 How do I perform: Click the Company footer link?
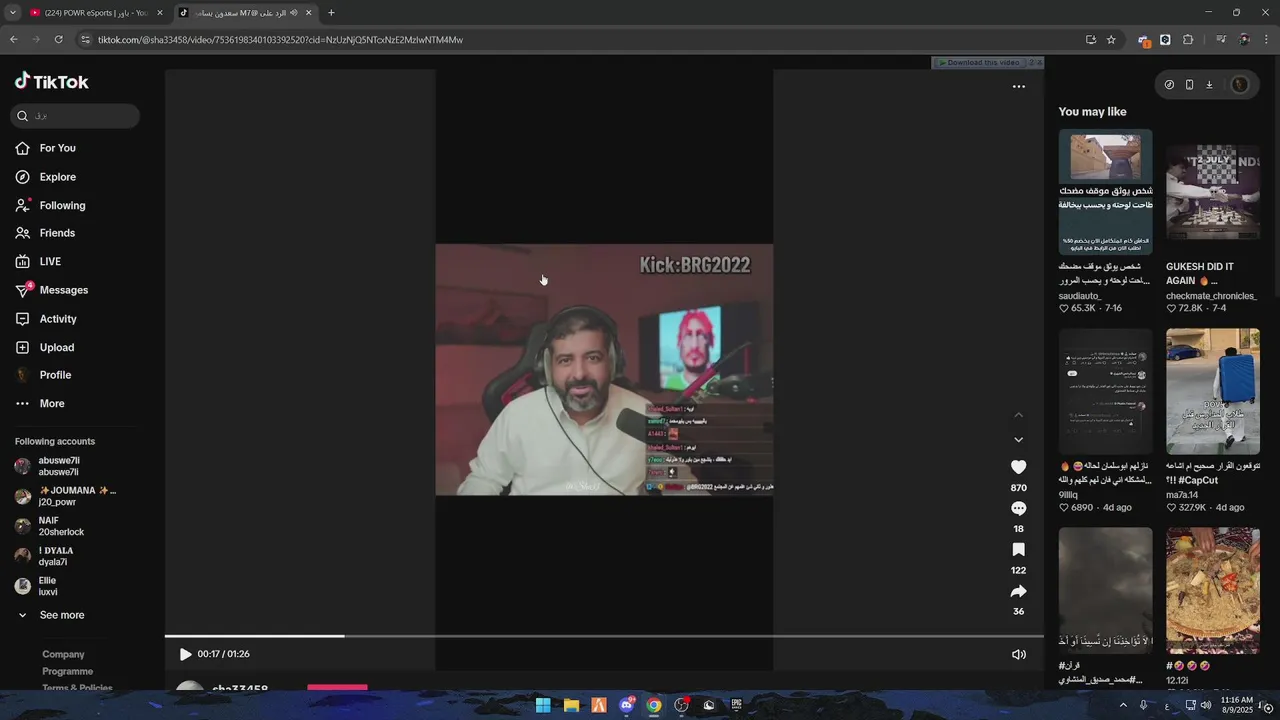pyautogui.click(x=63, y=654)
